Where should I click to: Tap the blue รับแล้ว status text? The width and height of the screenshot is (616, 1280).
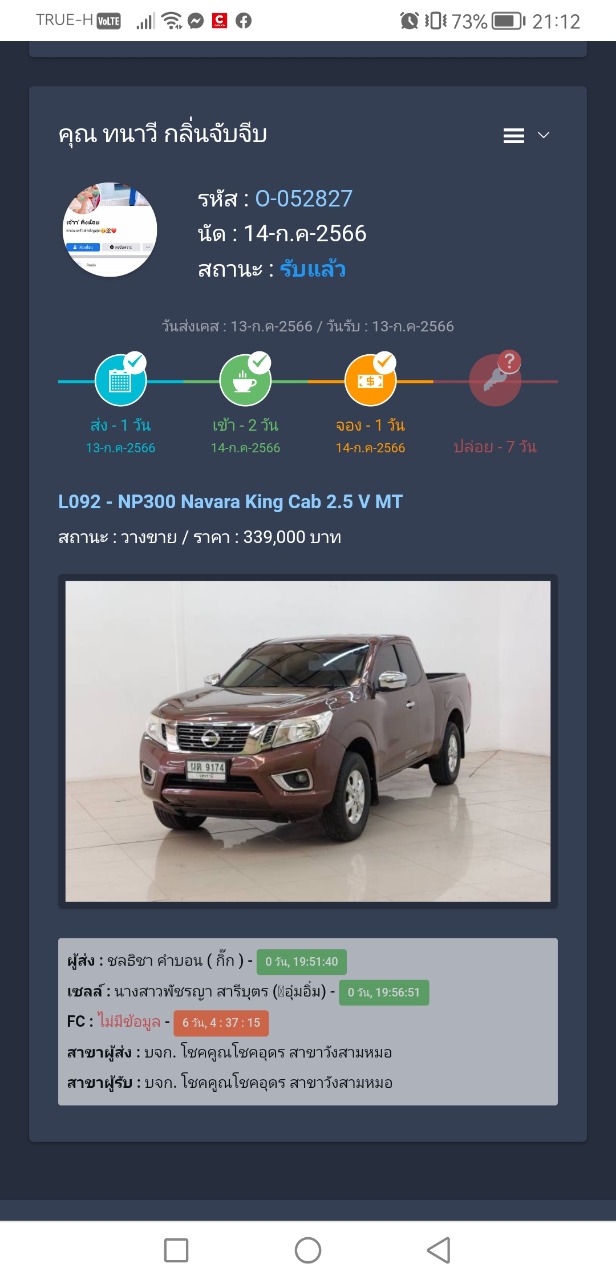point(313,270)
